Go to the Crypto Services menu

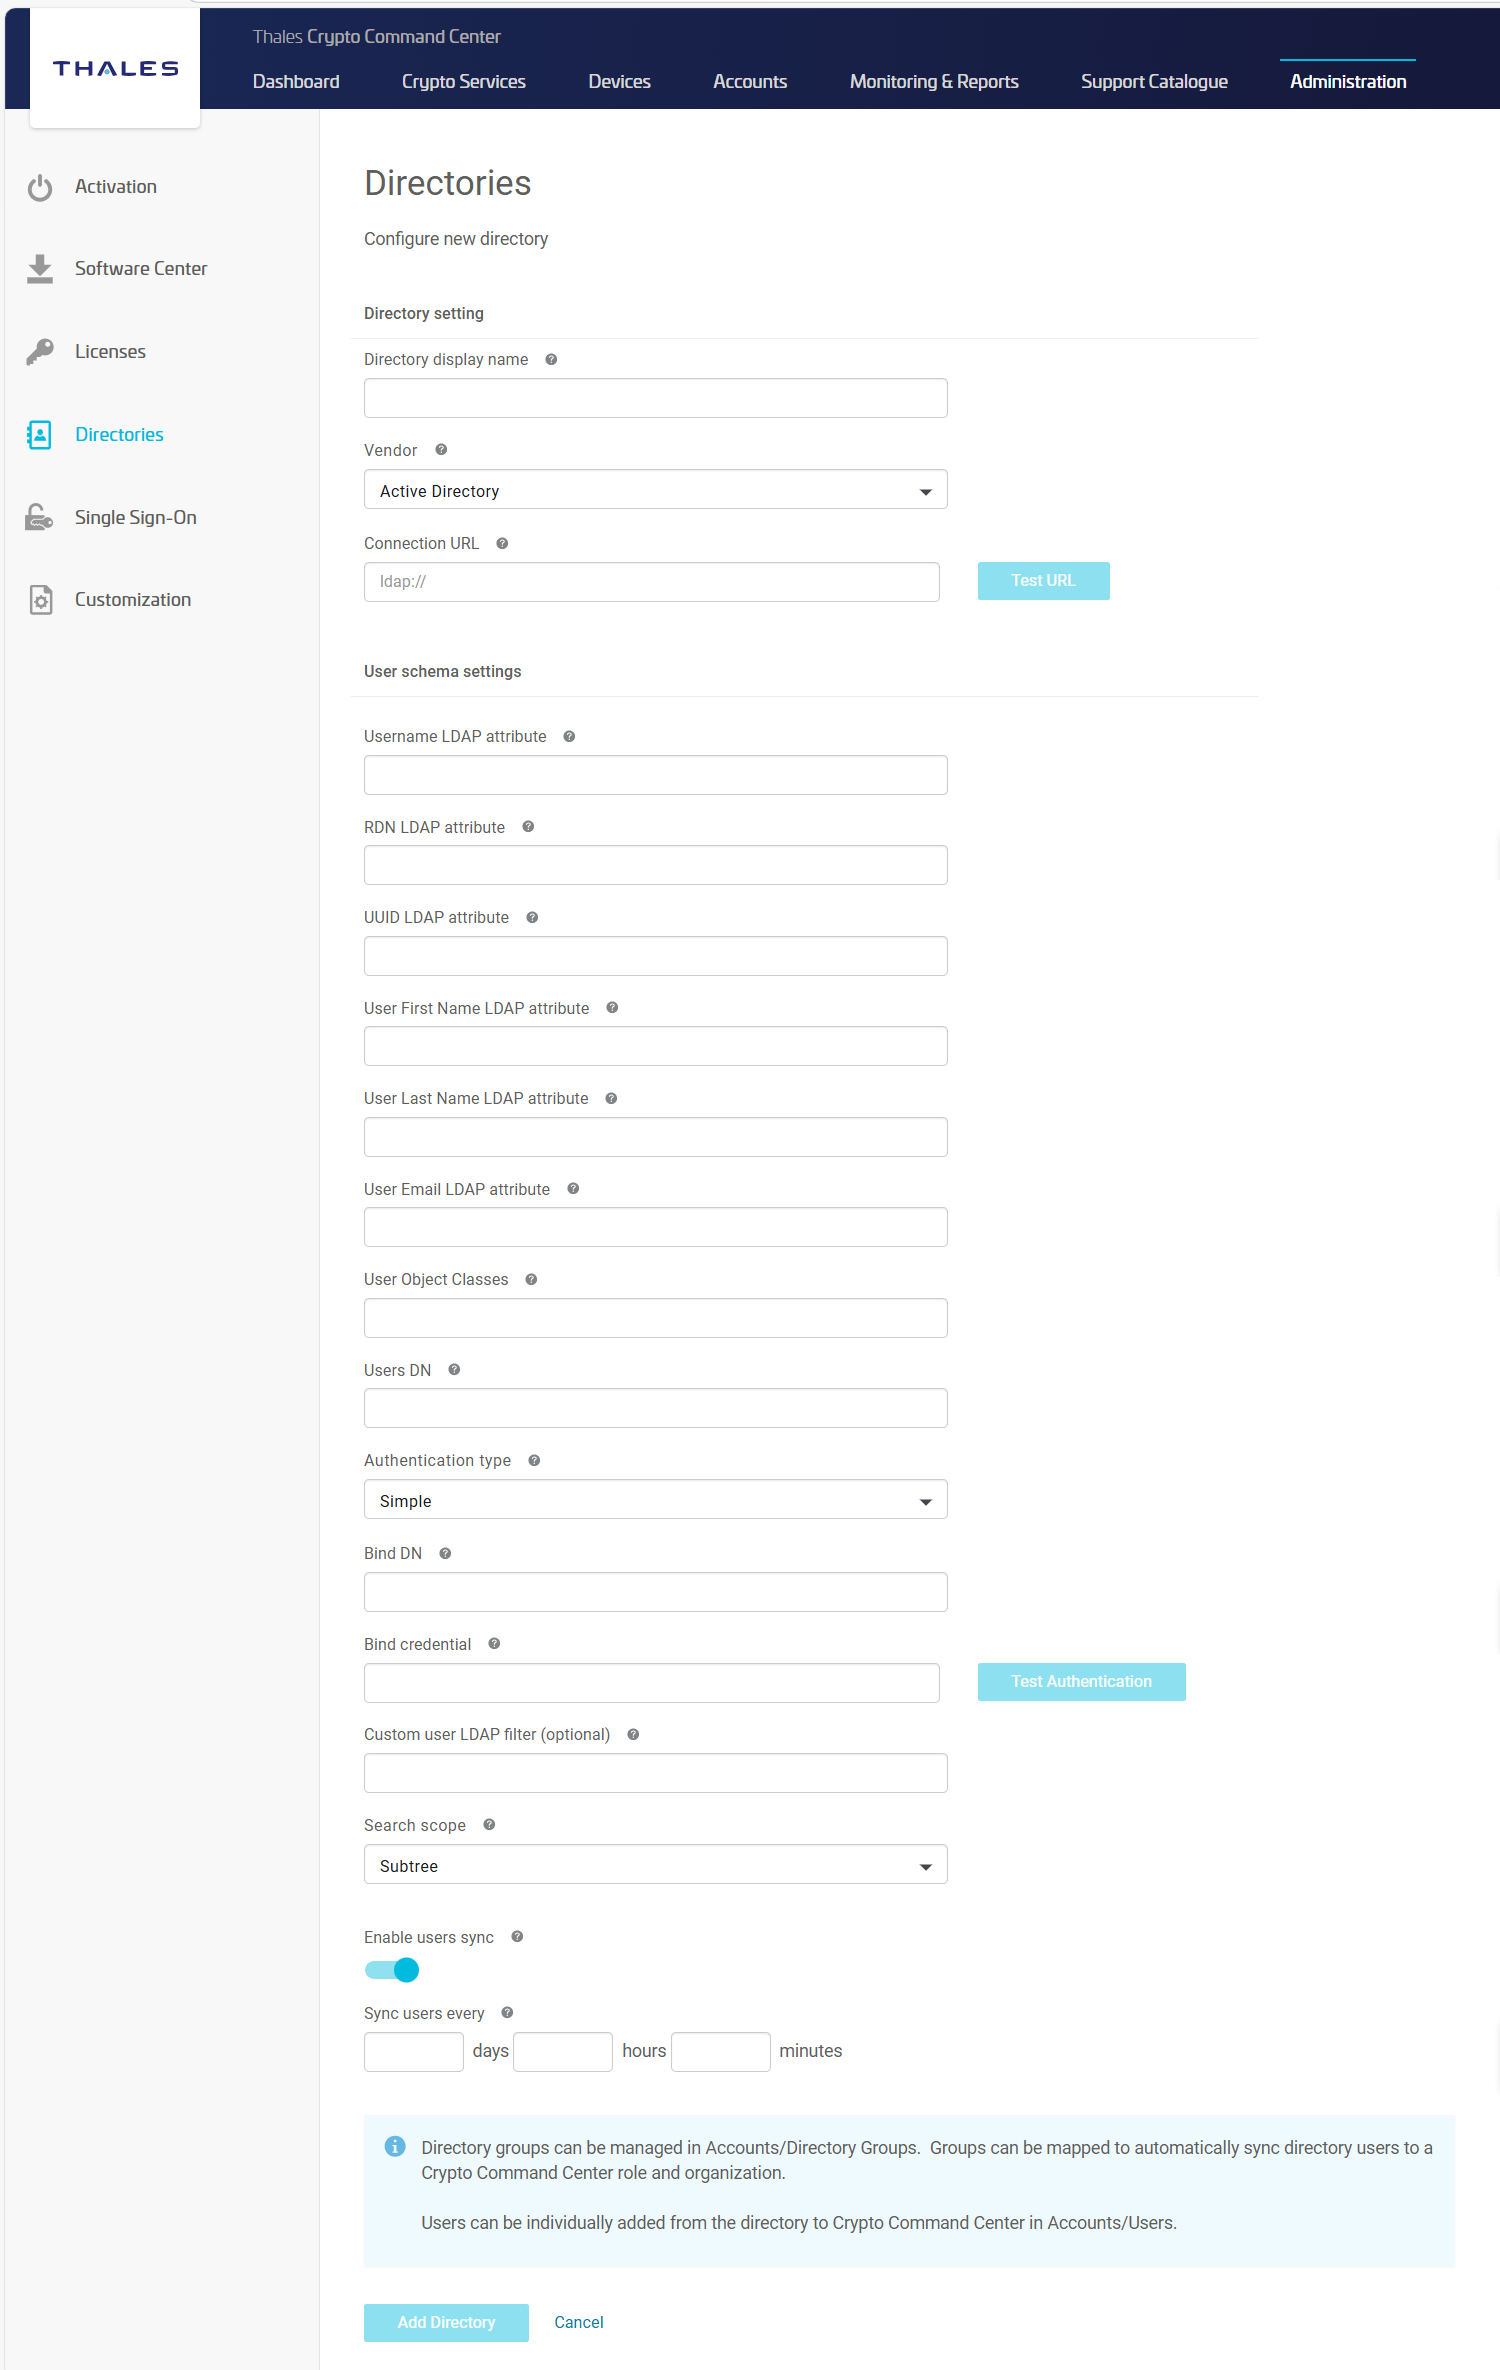(x=463, y=82)
